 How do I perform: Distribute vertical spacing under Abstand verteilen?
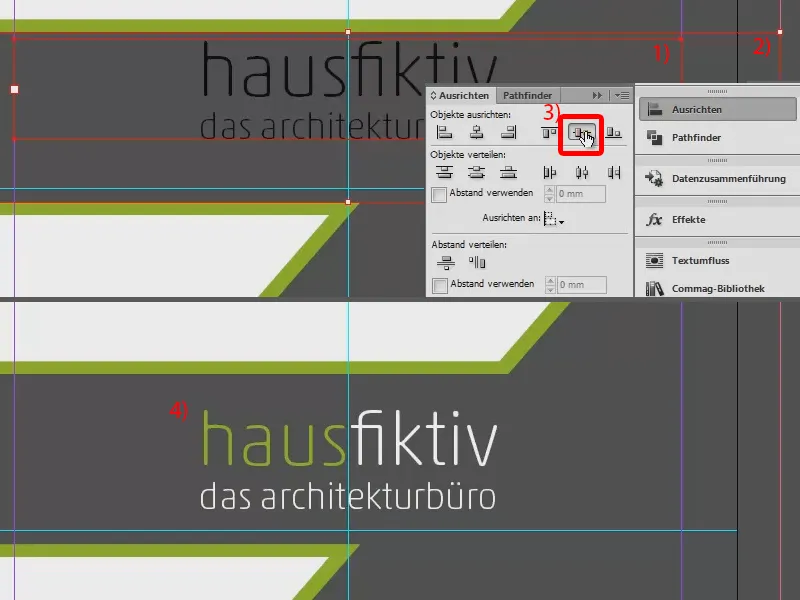coord(445,262)
